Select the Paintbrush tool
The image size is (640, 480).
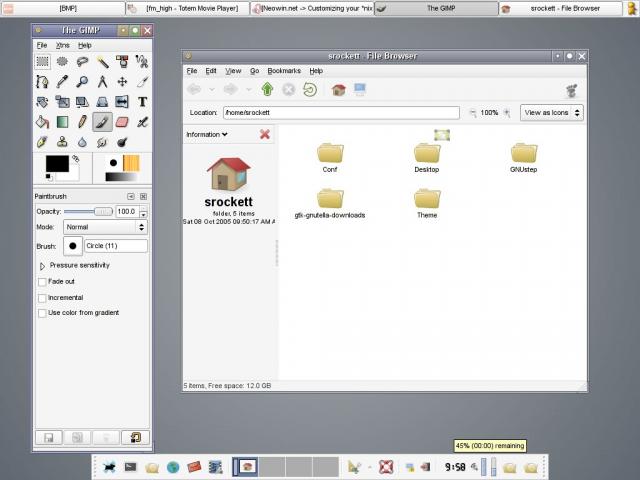(102, 122)
